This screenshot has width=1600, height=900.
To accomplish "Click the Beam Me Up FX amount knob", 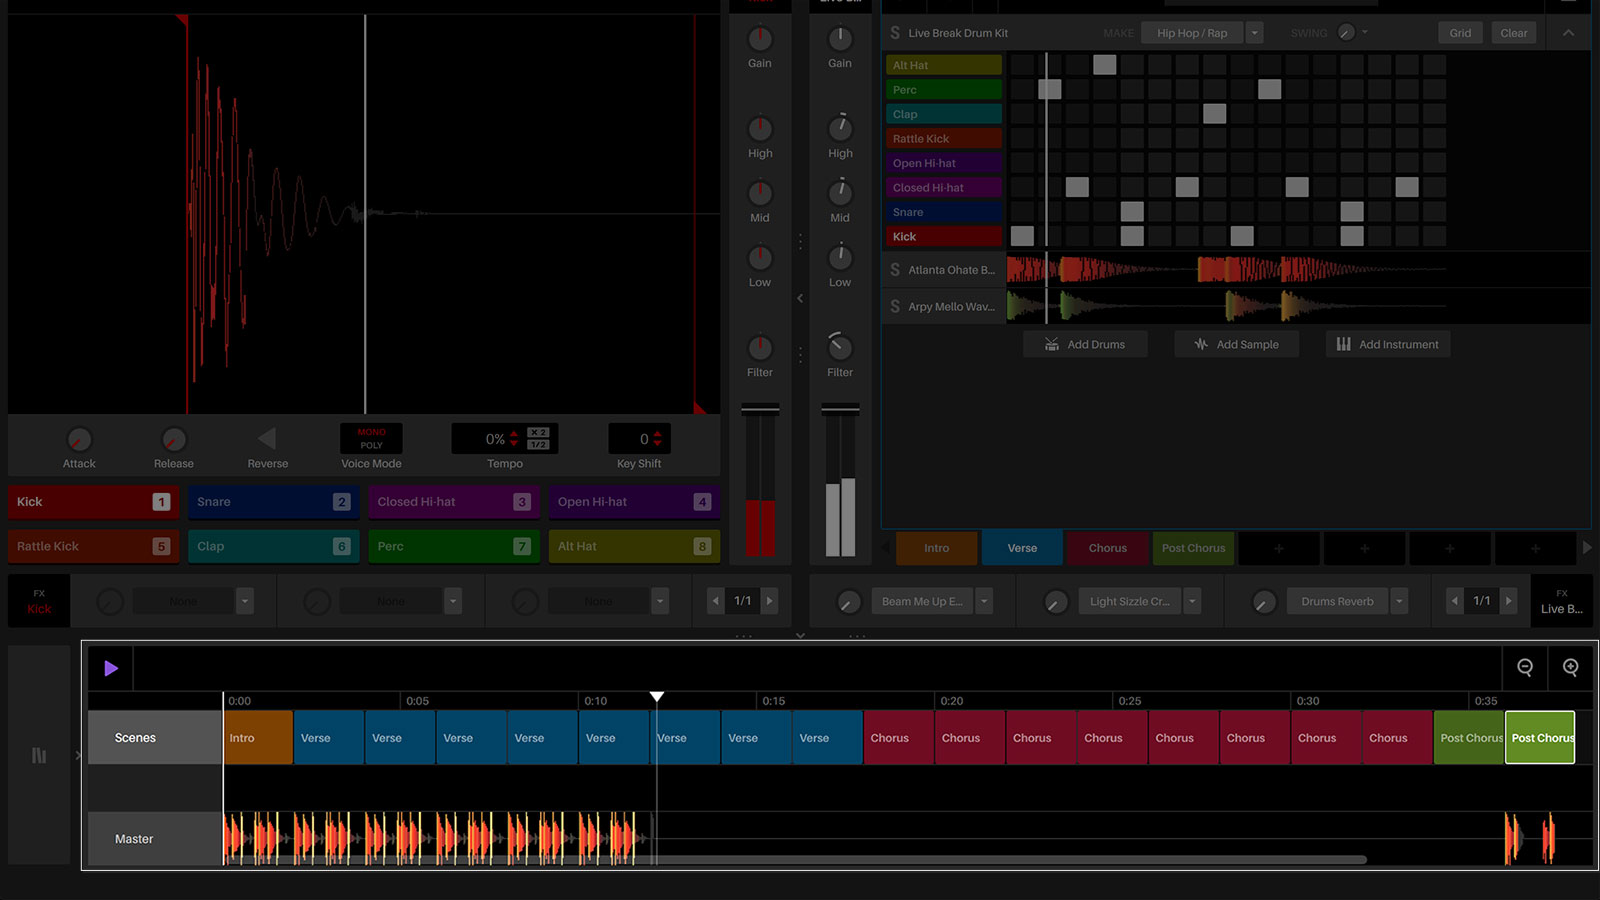I will click(848, 602).
